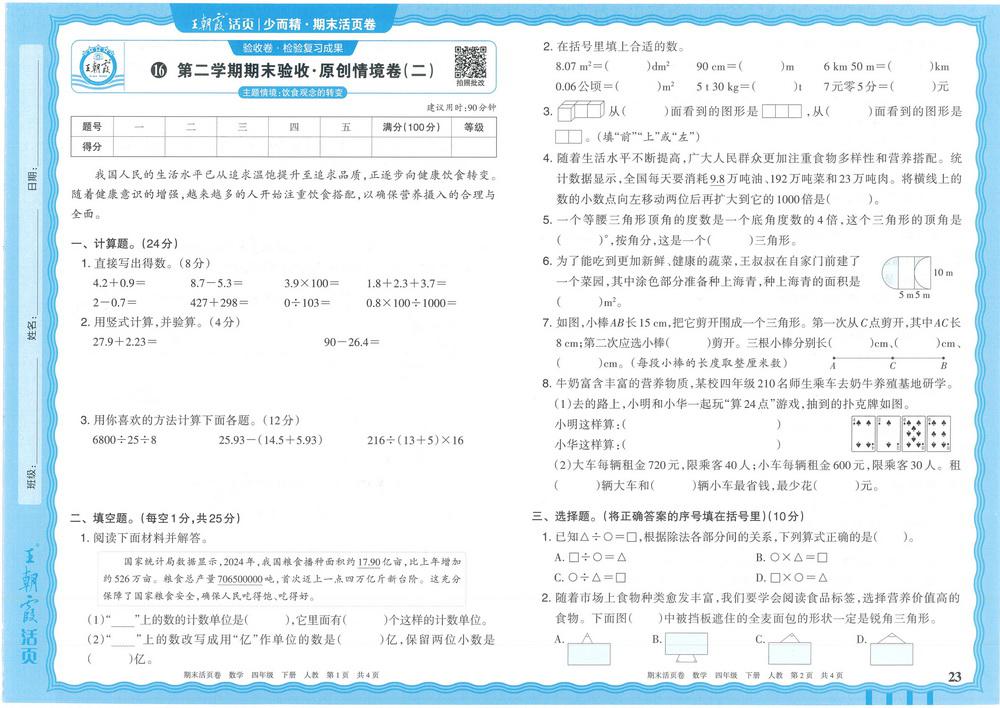Click the second playing card in question 8
Image resolution: width=1000 pixels, height=708 pixels.
tap(888, 434)
